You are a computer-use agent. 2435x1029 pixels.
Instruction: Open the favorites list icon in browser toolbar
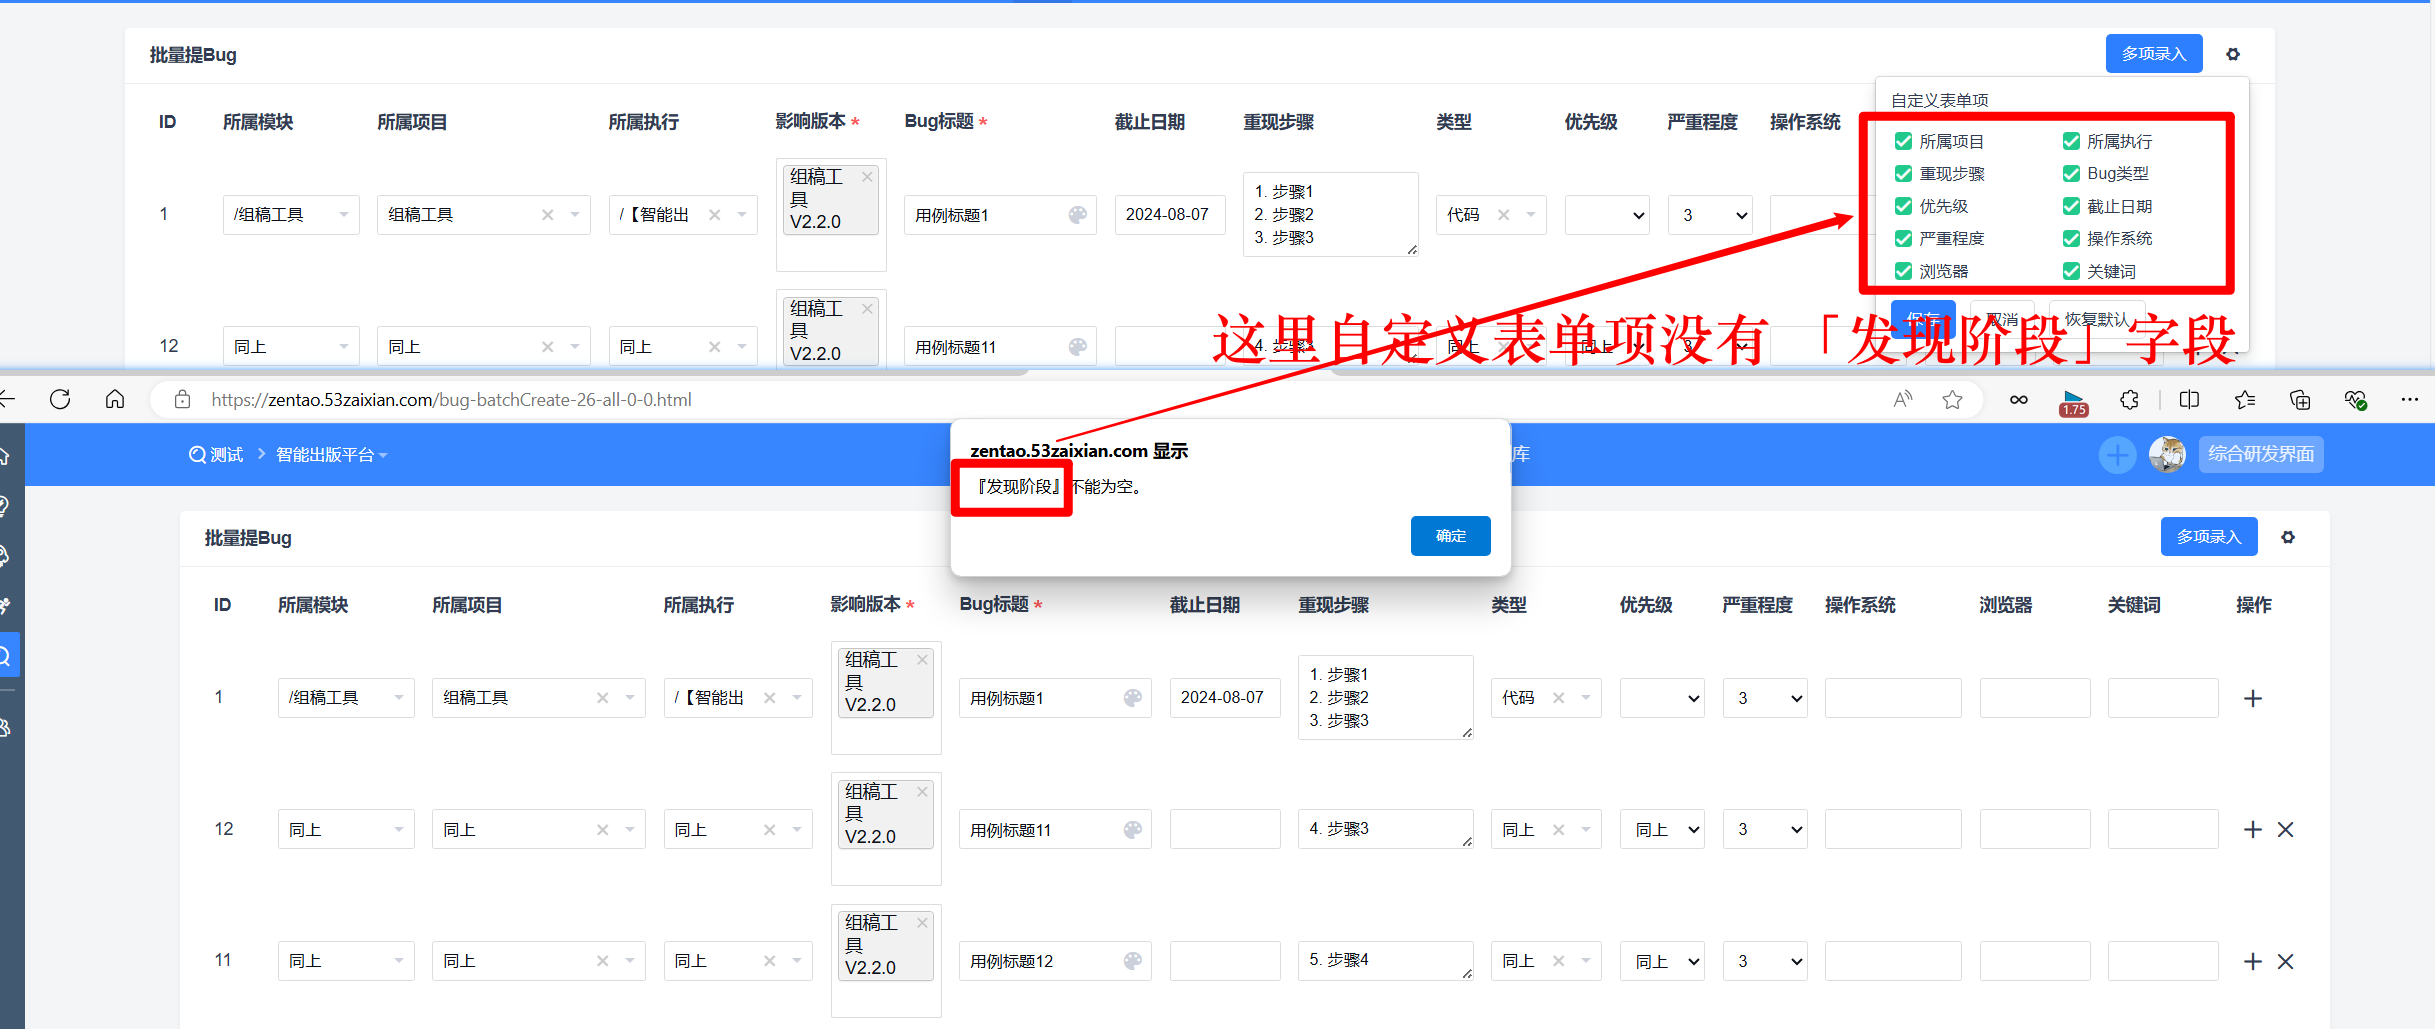[2244, 400]
